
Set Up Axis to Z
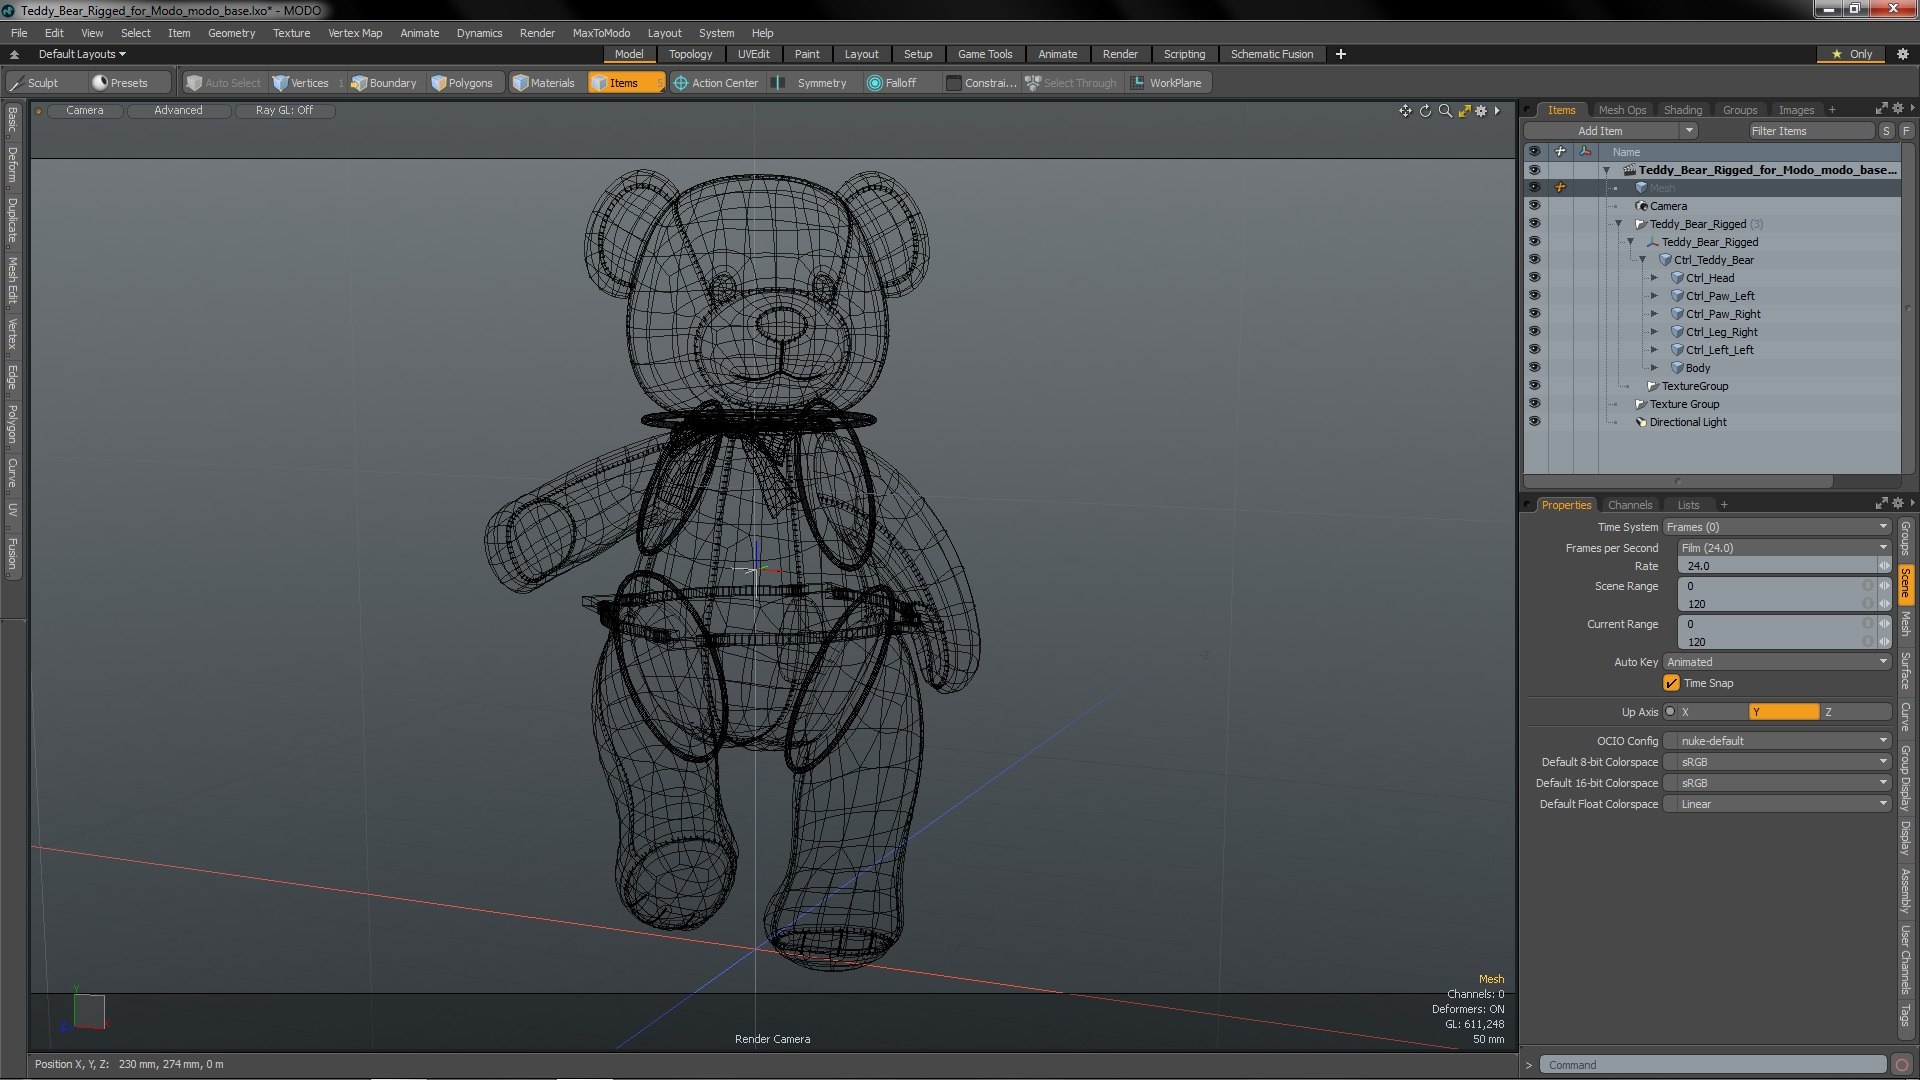[1855, 712]
